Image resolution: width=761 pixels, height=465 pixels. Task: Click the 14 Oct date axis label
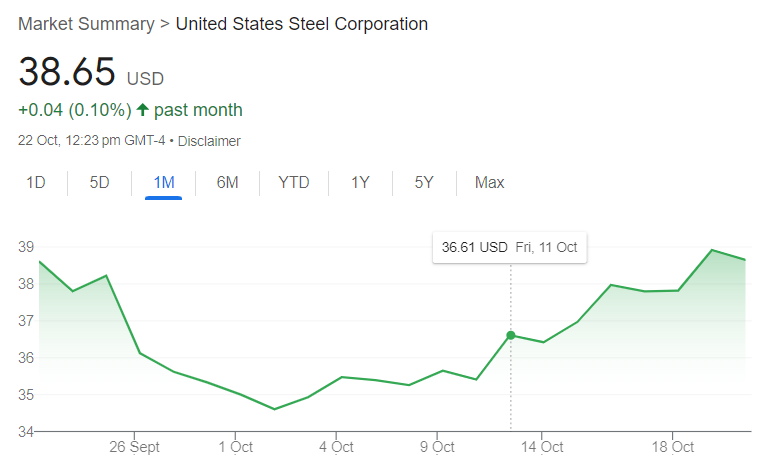[x=541, y=447]
